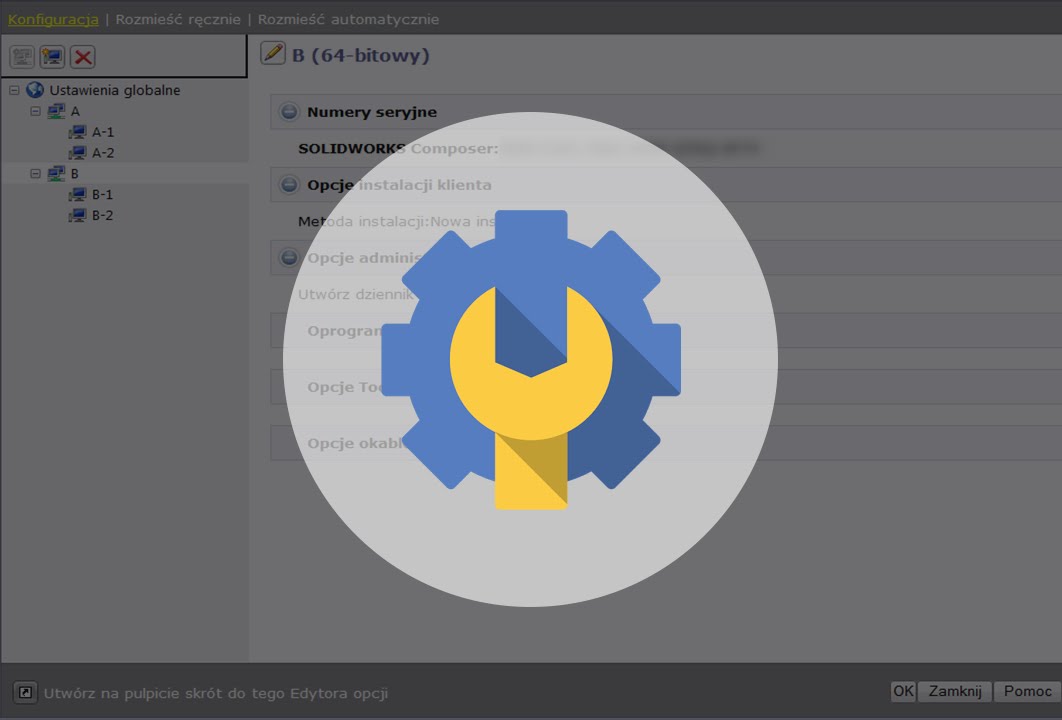
Task: Click the Opcje okabl section label
Action: coord(355,443)
